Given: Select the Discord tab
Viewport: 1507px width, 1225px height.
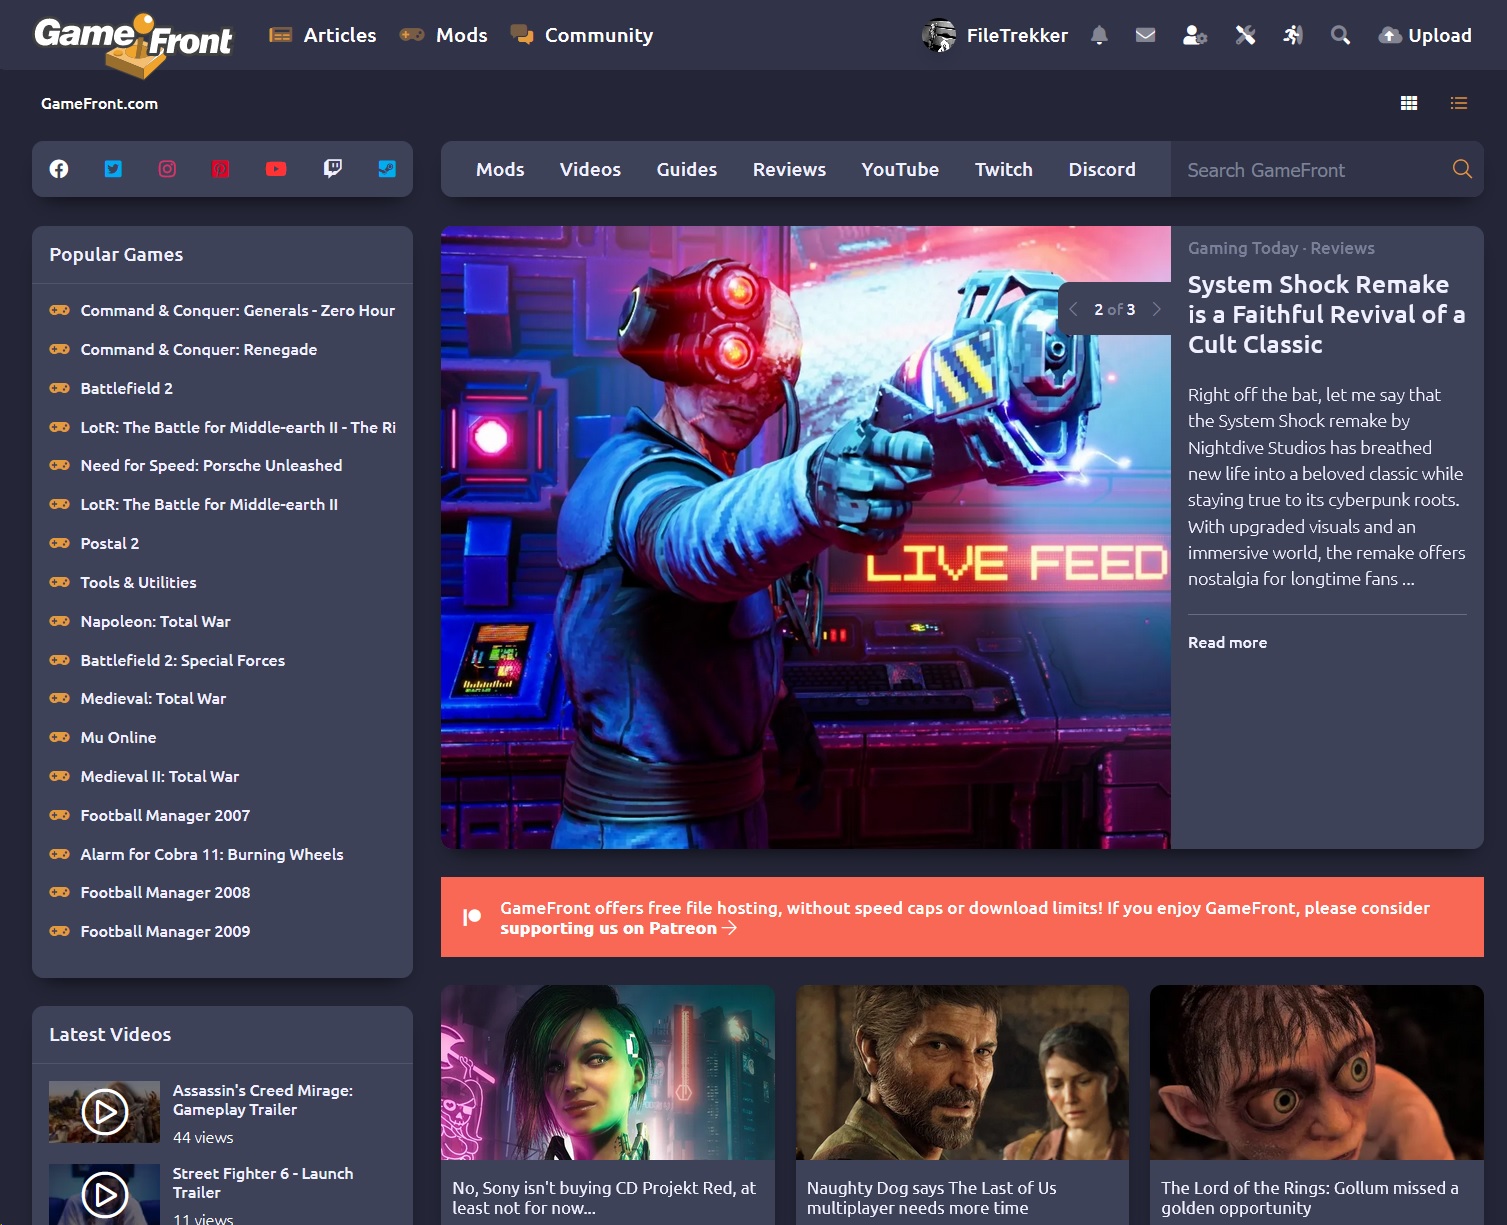Looking at the screenshot, I should (1102, 169).
